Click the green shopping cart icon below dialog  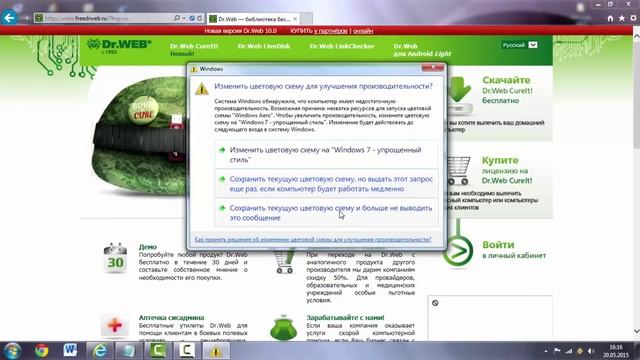point(284,262)
